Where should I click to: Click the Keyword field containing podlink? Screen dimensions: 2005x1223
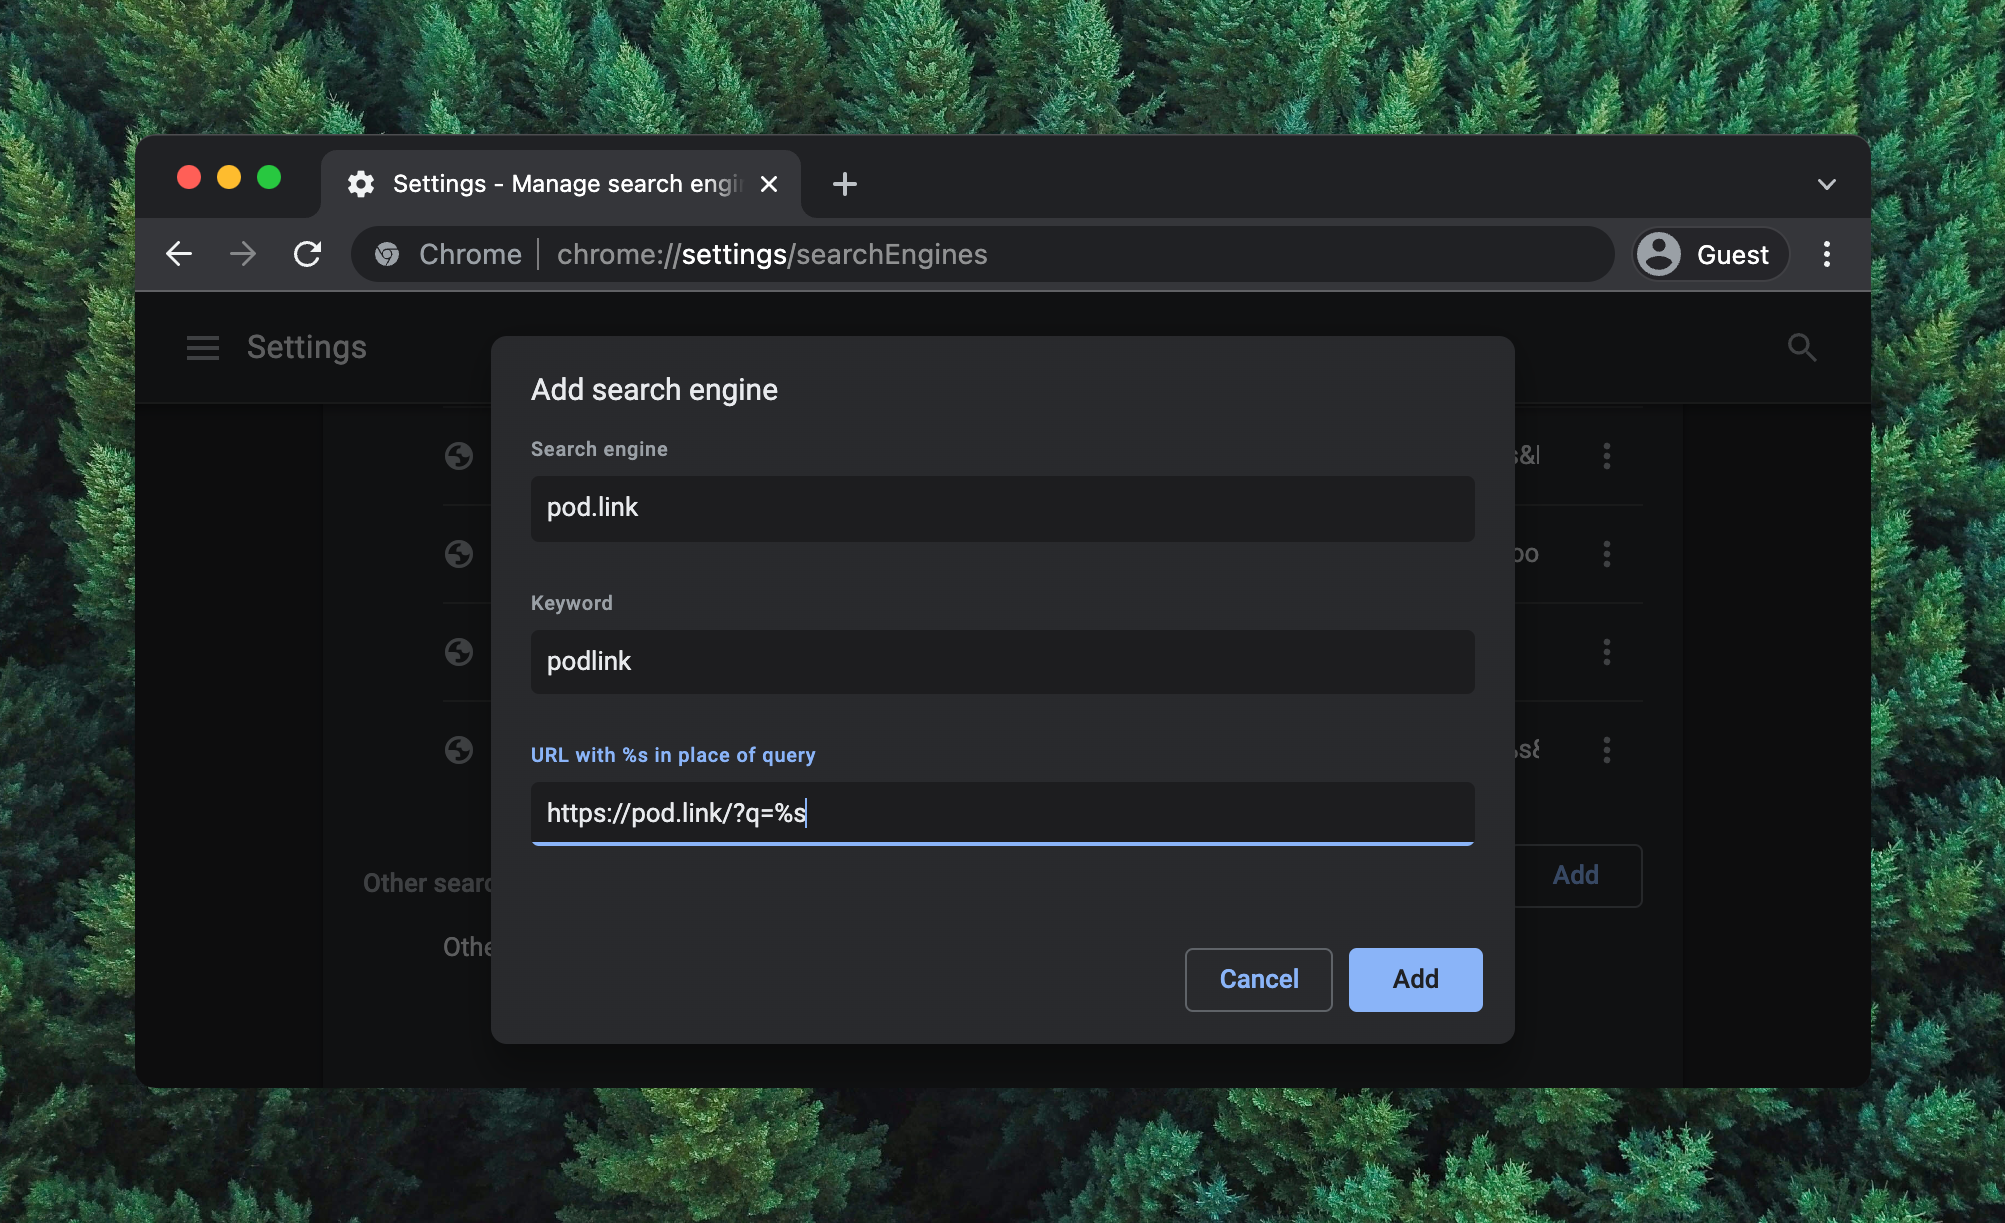[x=1002, y=662]
